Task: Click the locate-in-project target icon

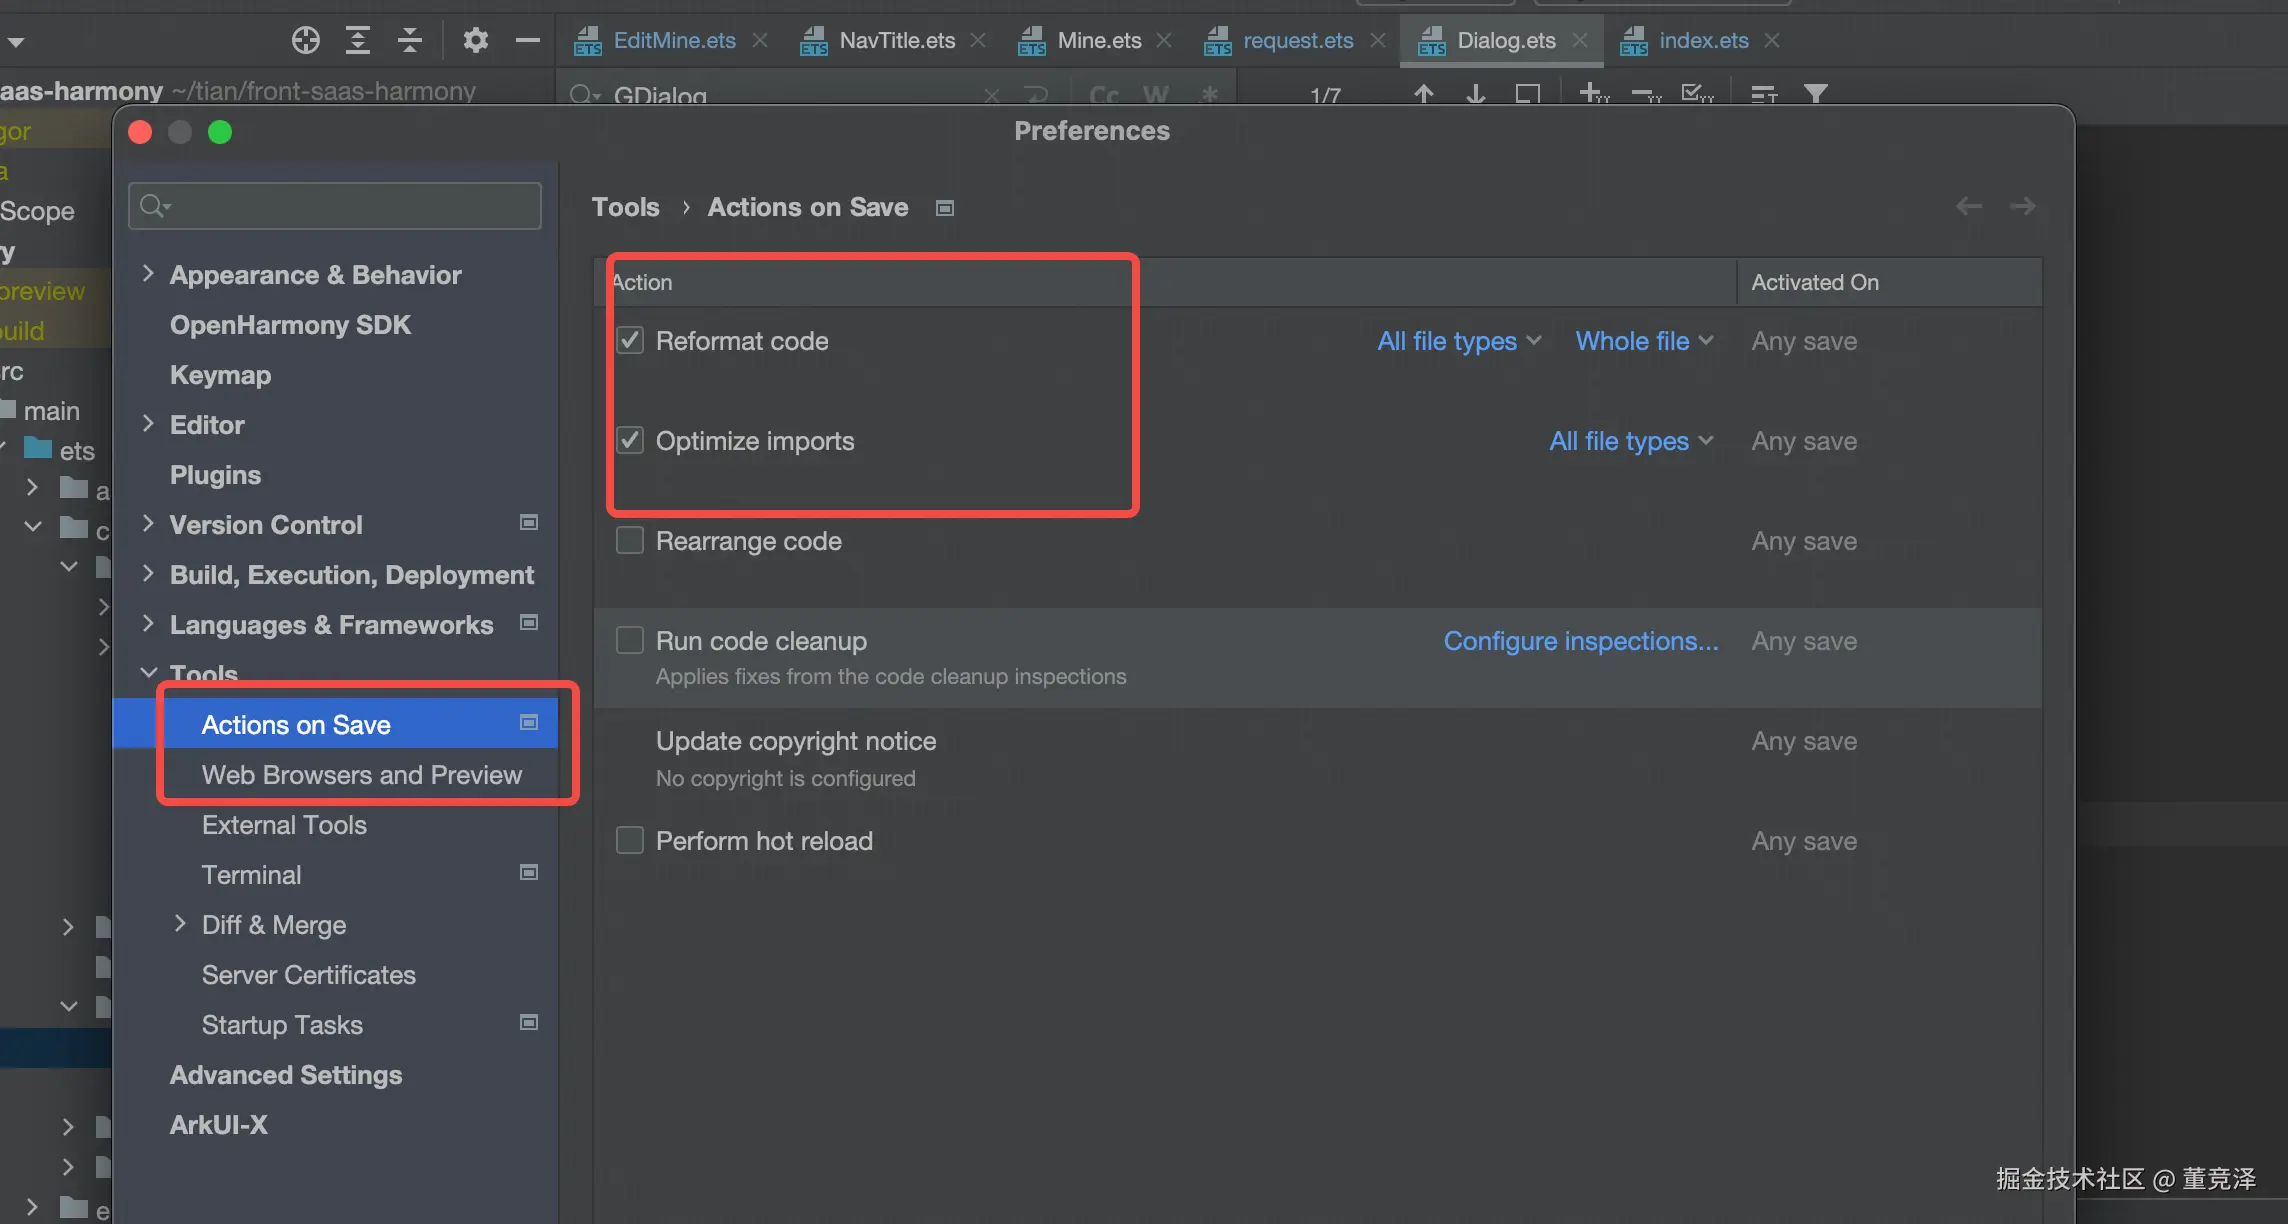Action: [x=305, y=40]
